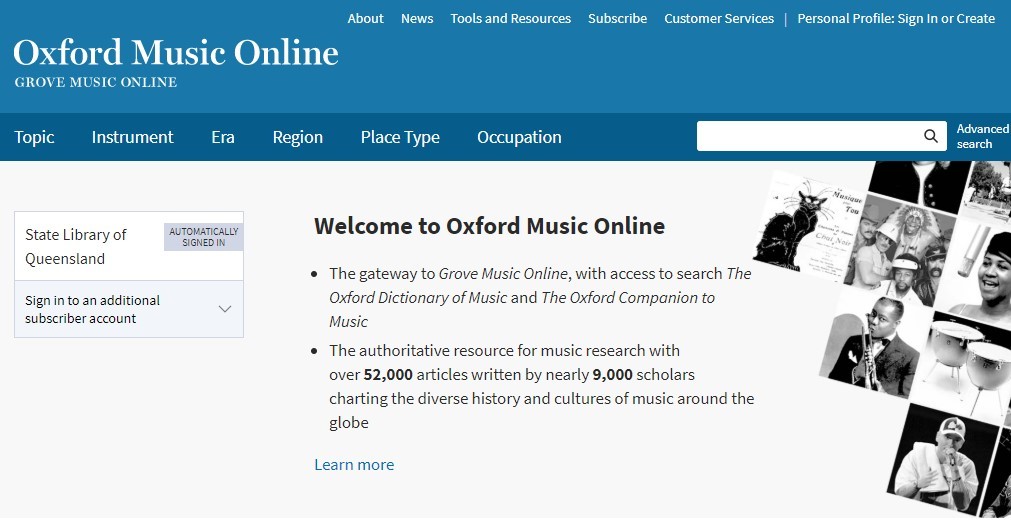The image size is (1011, 520).
Task: Expand the additional subscriber account chevron
Action: [225, 309]
